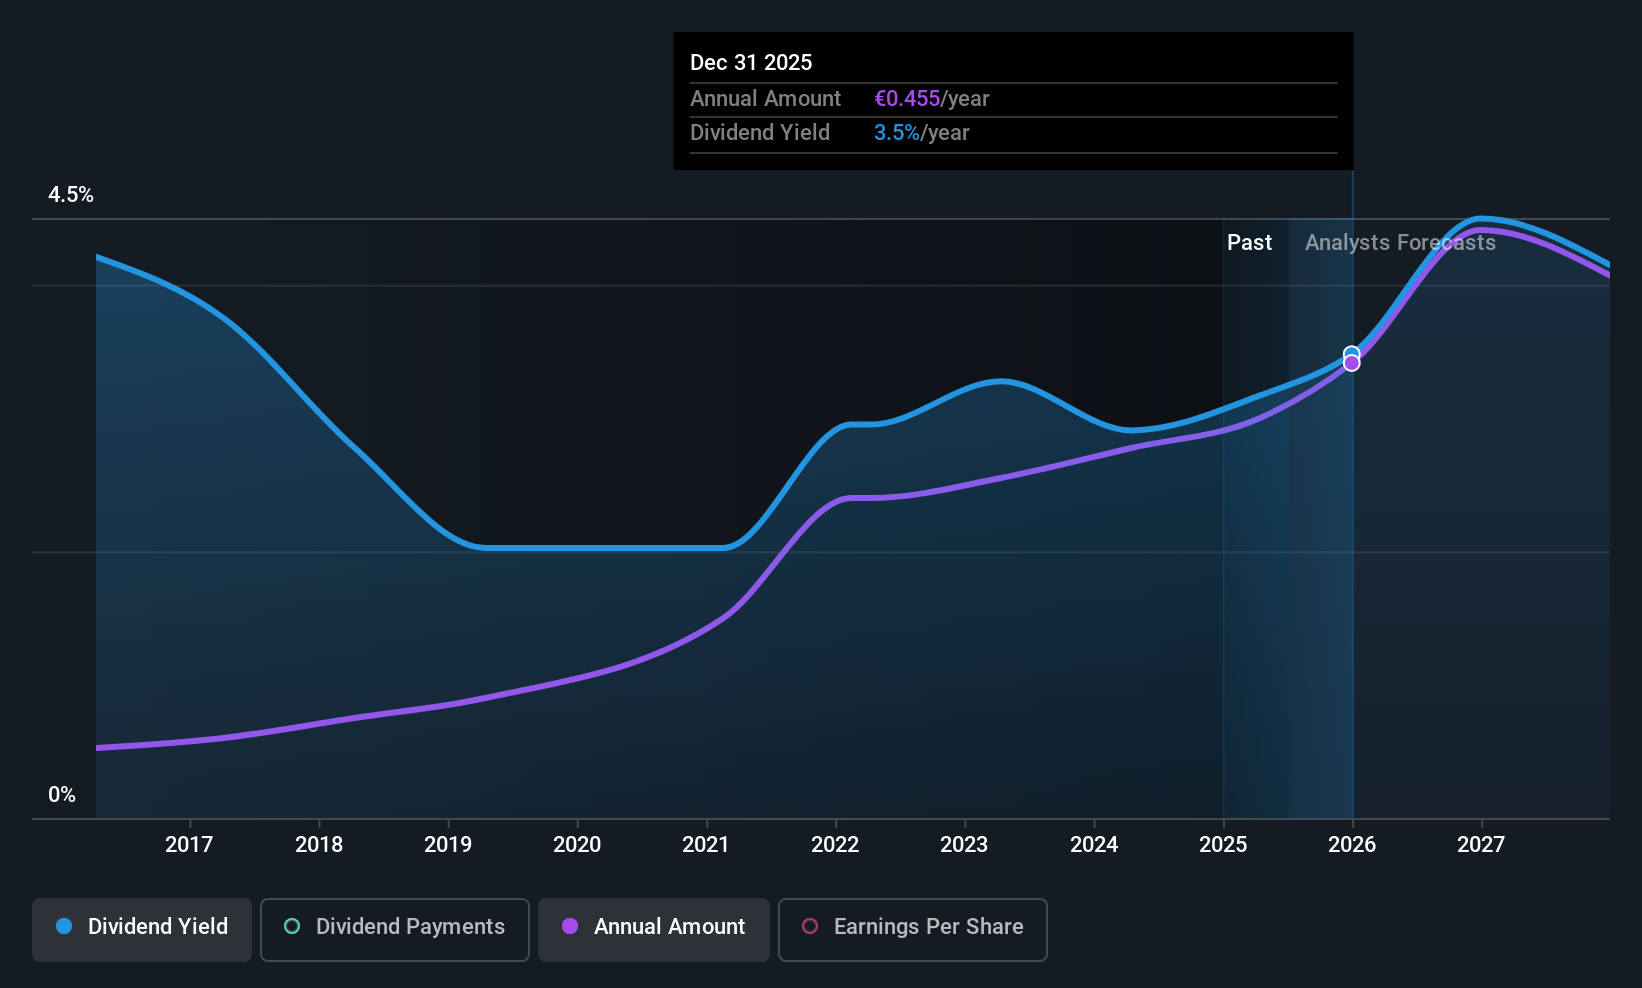Click the 4.5% y-axis label
The image size is (1642, 988).
pyautogui.click(x=71, y=195)
